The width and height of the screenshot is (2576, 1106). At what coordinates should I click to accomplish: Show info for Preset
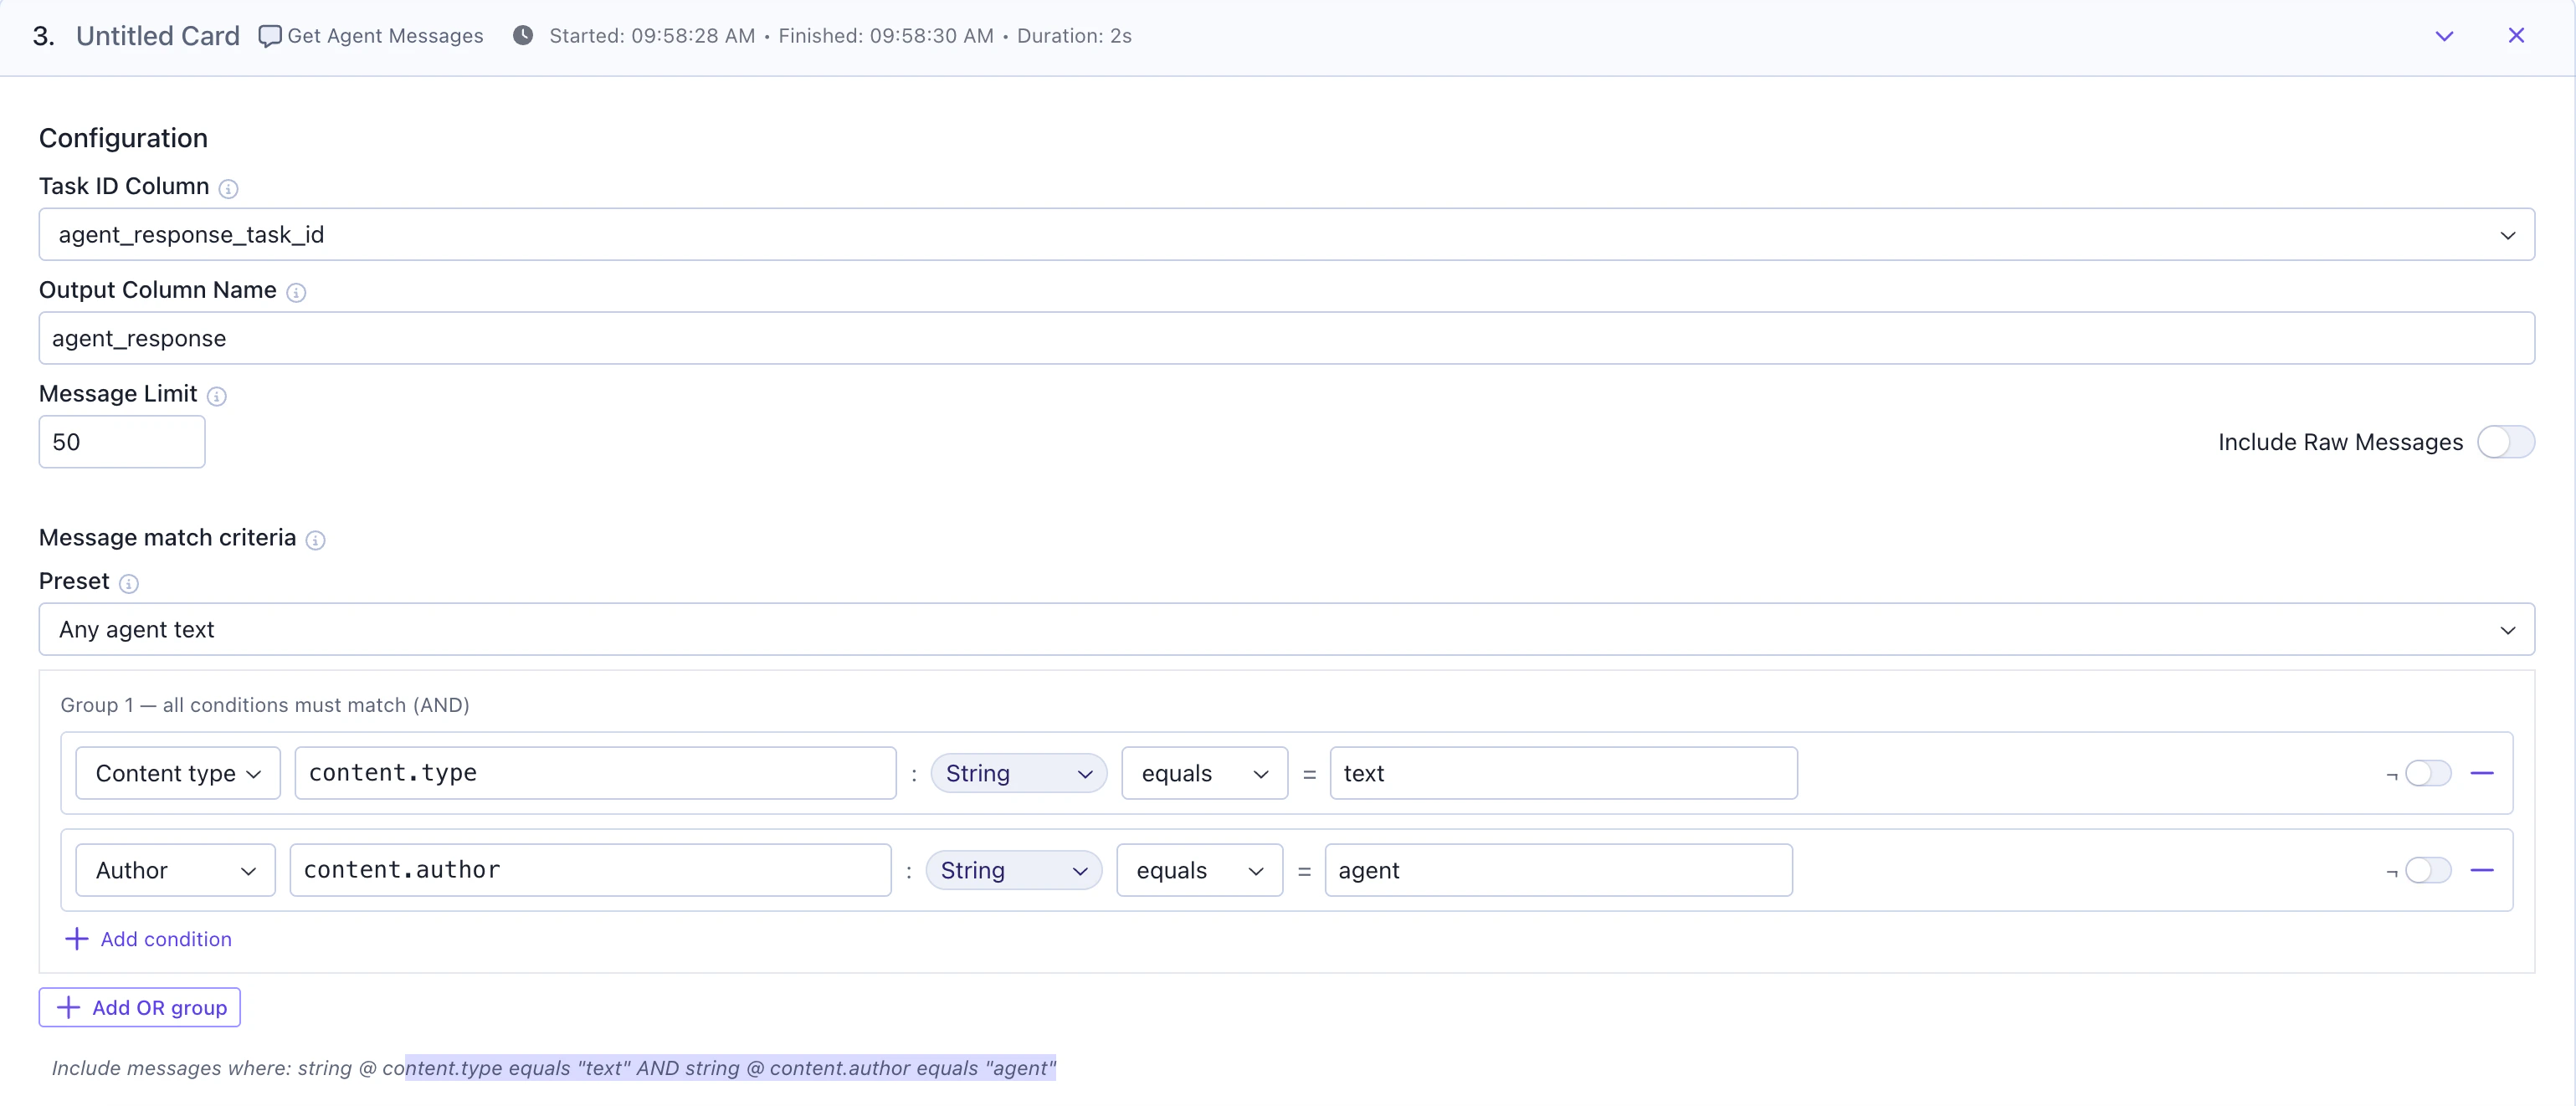coord(128,583)
